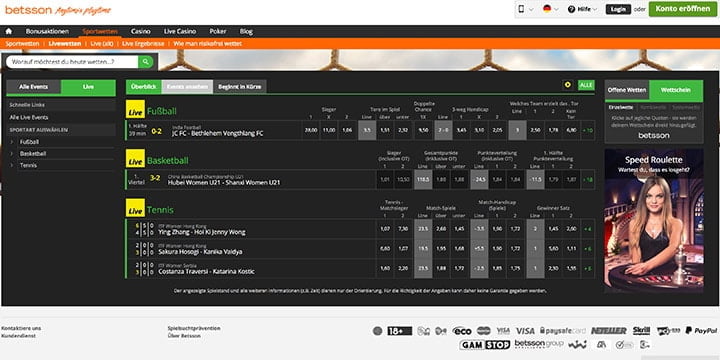The width and height of the screenshot is (720, 360).
Task: Open the Blog menu item
Action: (x=246, y=31)
